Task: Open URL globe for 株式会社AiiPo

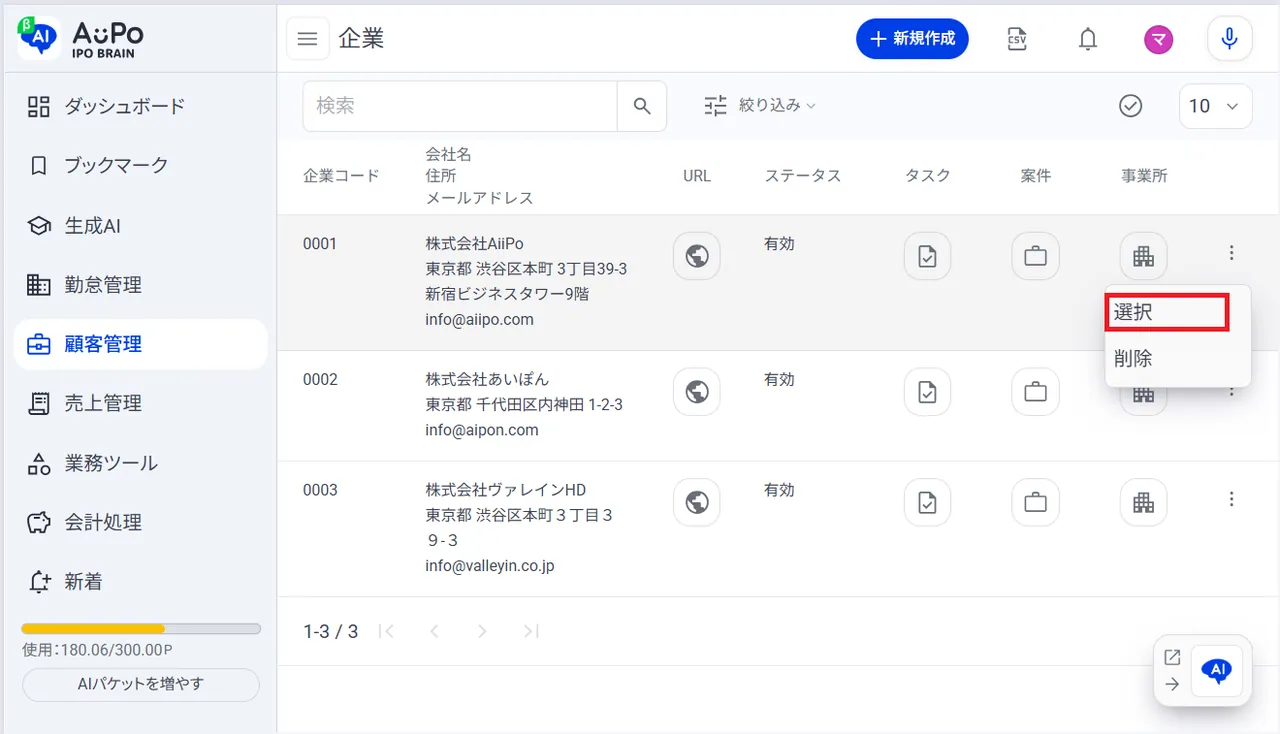Action: tap(697, 256)
